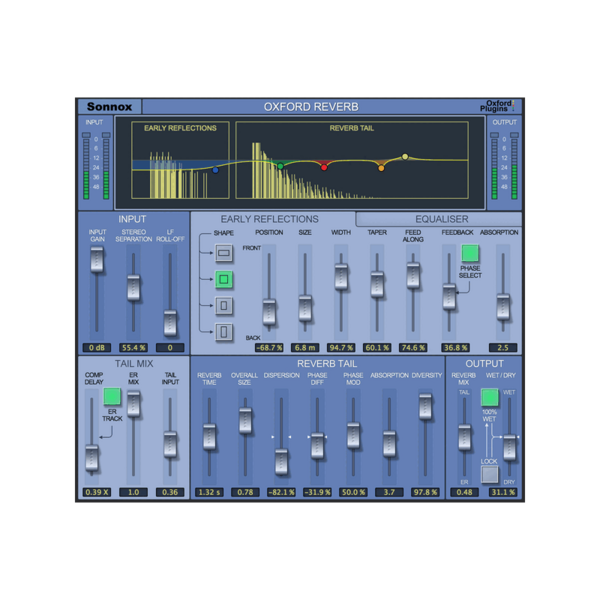Click the LF Roll-Off fader
Screen dimensions: 600x600
coord(170,323)
